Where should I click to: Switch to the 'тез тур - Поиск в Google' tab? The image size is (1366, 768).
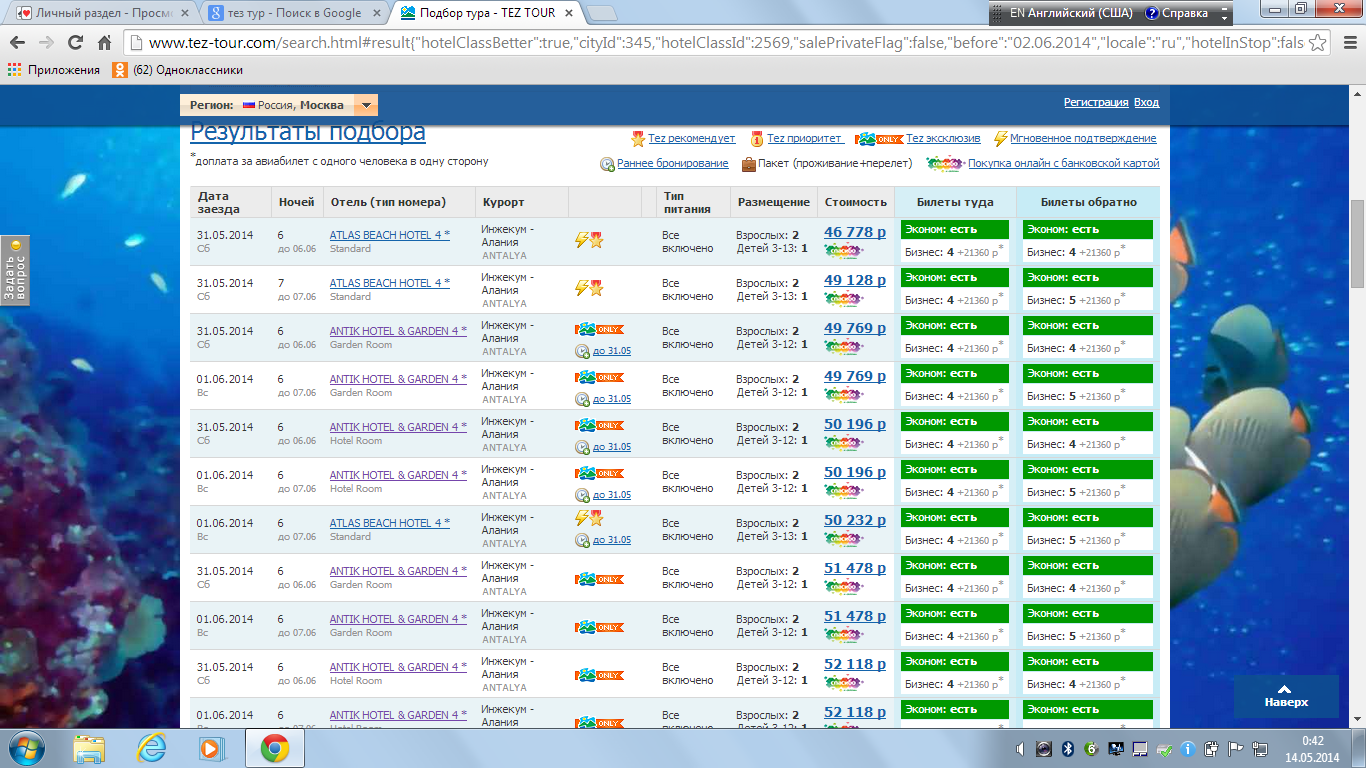291,13
